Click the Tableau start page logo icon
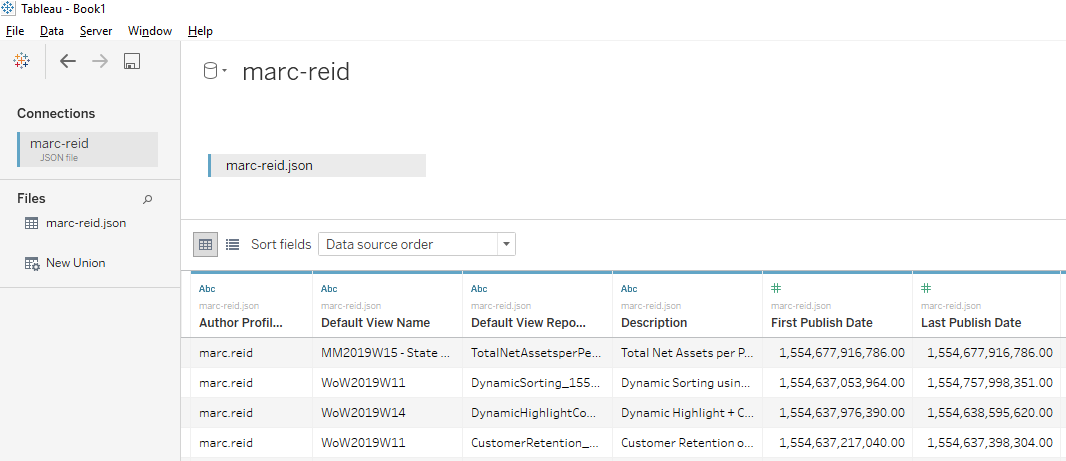The height and width of the screenshot is (461, 1066). 21,61
